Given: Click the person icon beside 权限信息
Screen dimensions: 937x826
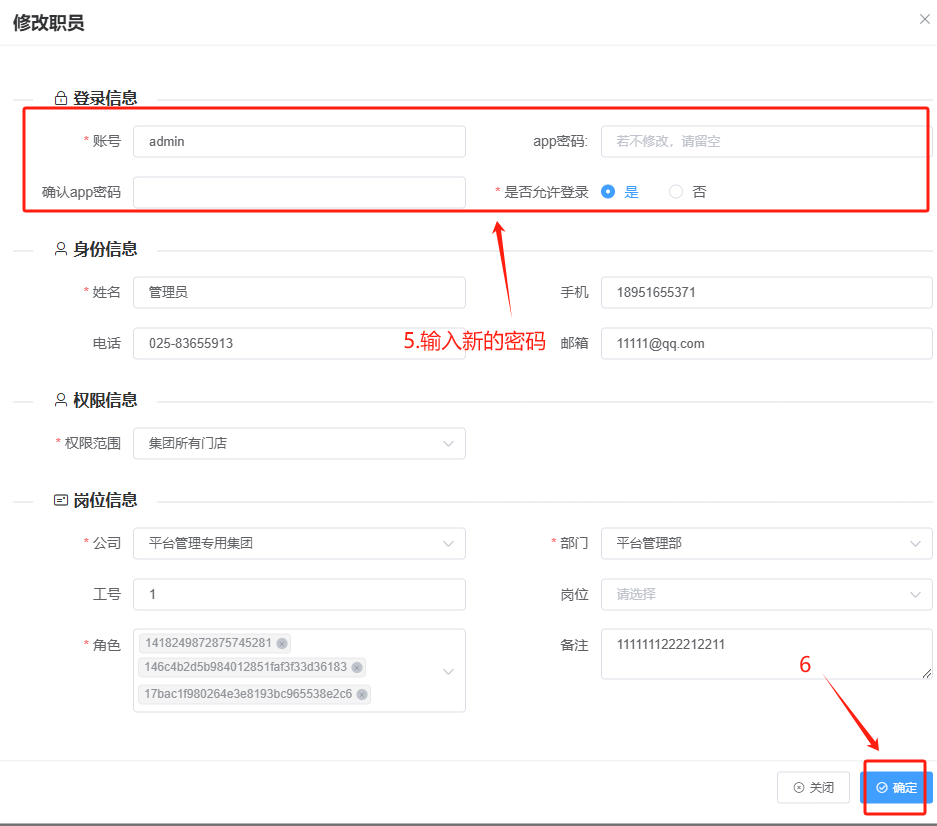Looking at the screenshot, I should pyautogui.click(x=61, y=400).
